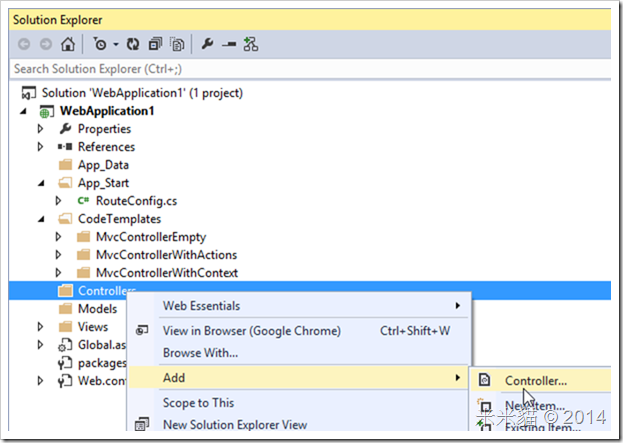Click the Back navigation arrow in toolbar
The image size is (623, 443).
pyautogui.click(x=24, y=44)
